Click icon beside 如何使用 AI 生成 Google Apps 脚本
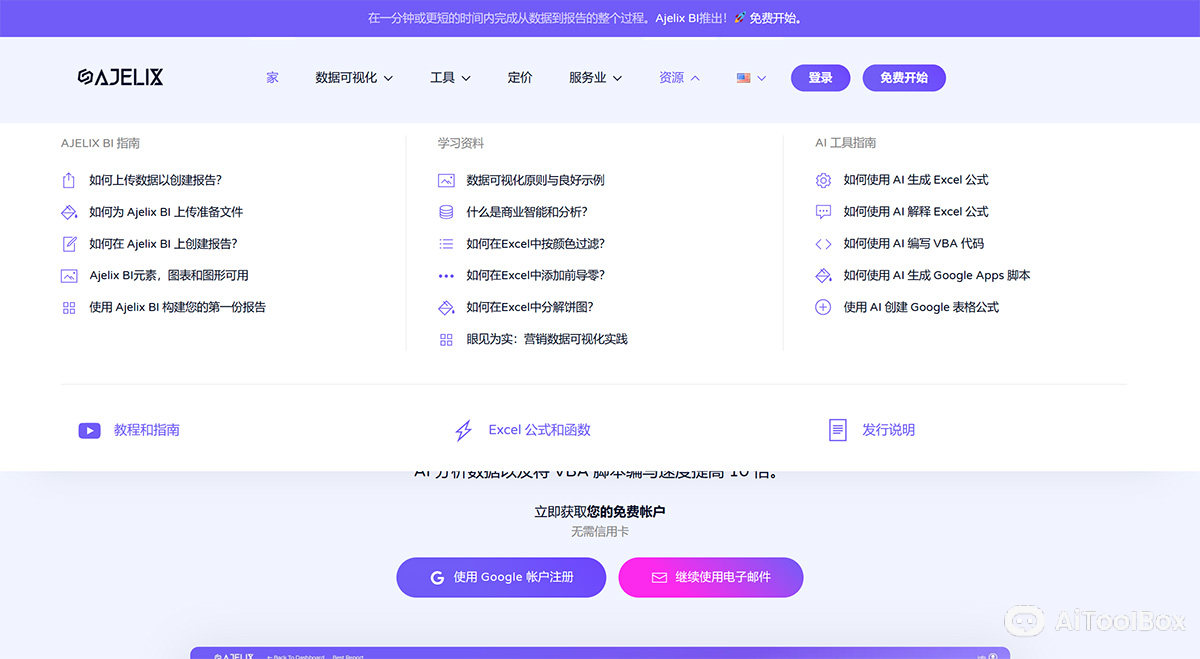The height and width of the screenshot is (659, 1200). coord(823,275)
